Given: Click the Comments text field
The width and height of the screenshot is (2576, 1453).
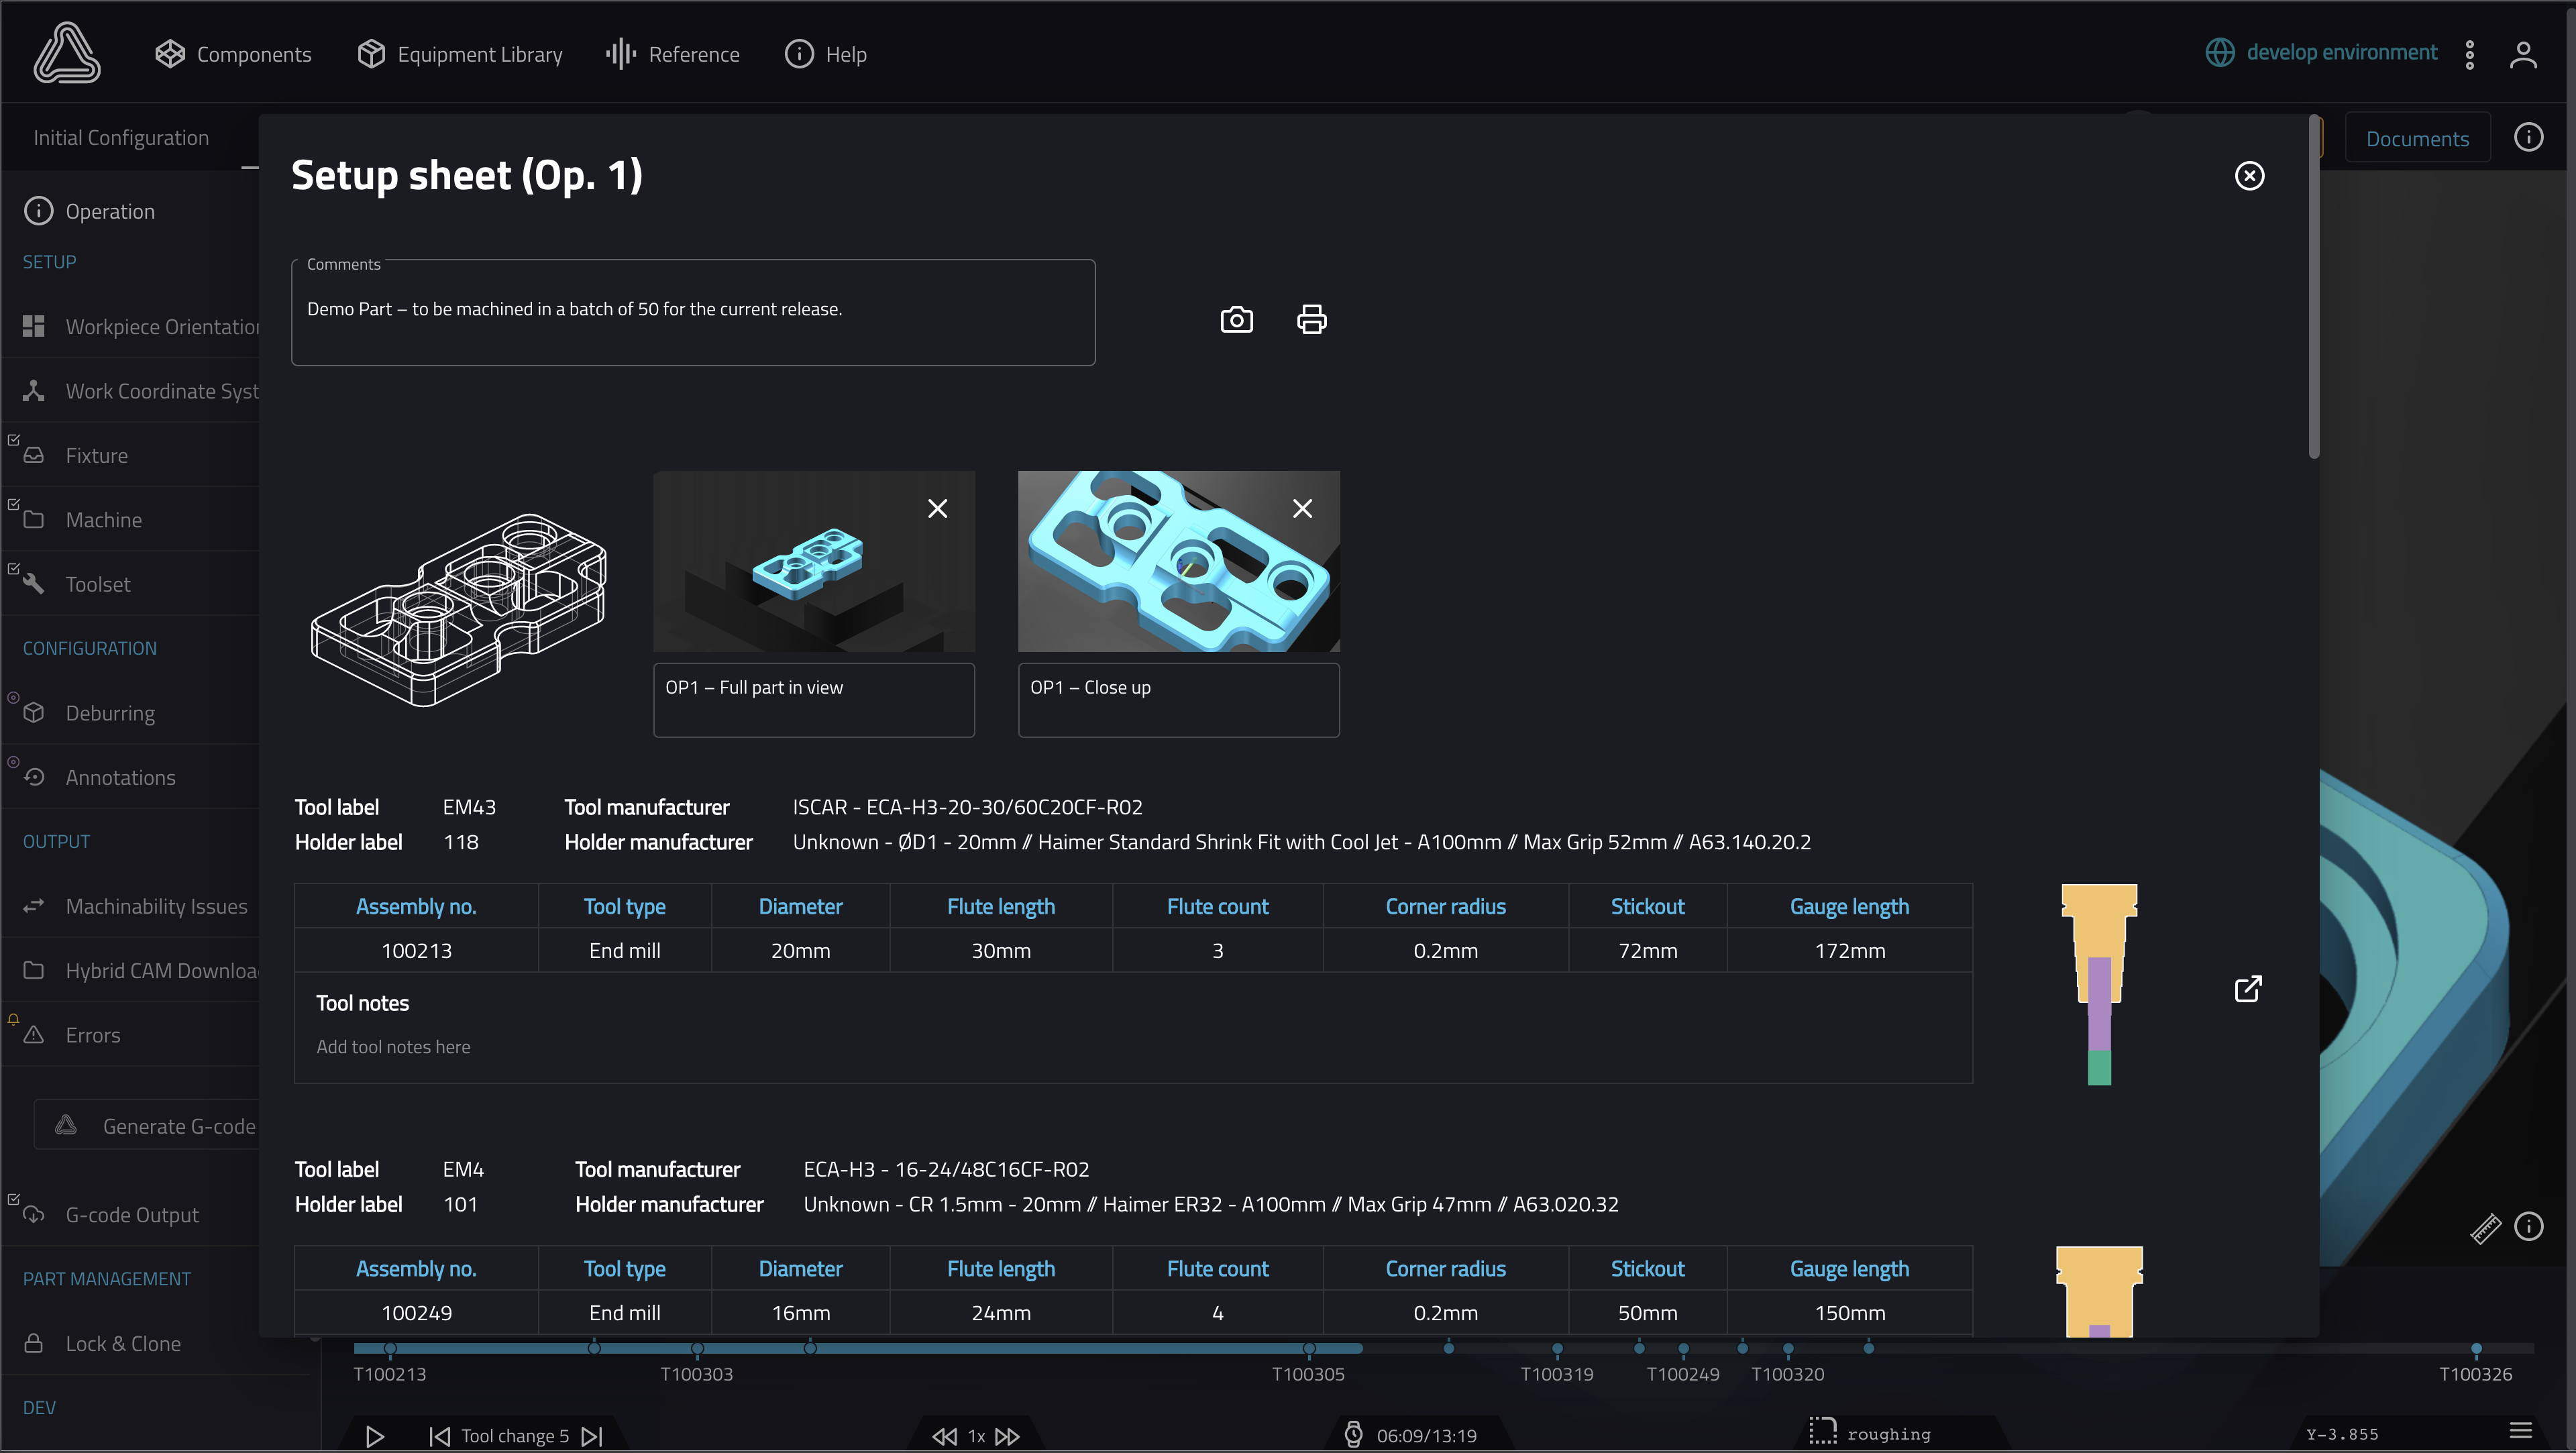Looking at the screenshot, I should (x=693, y=313).
